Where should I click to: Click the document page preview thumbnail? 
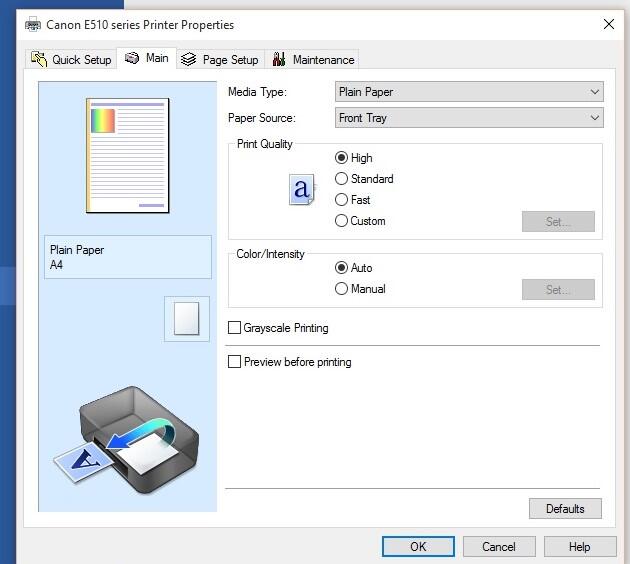coord(127,155)
